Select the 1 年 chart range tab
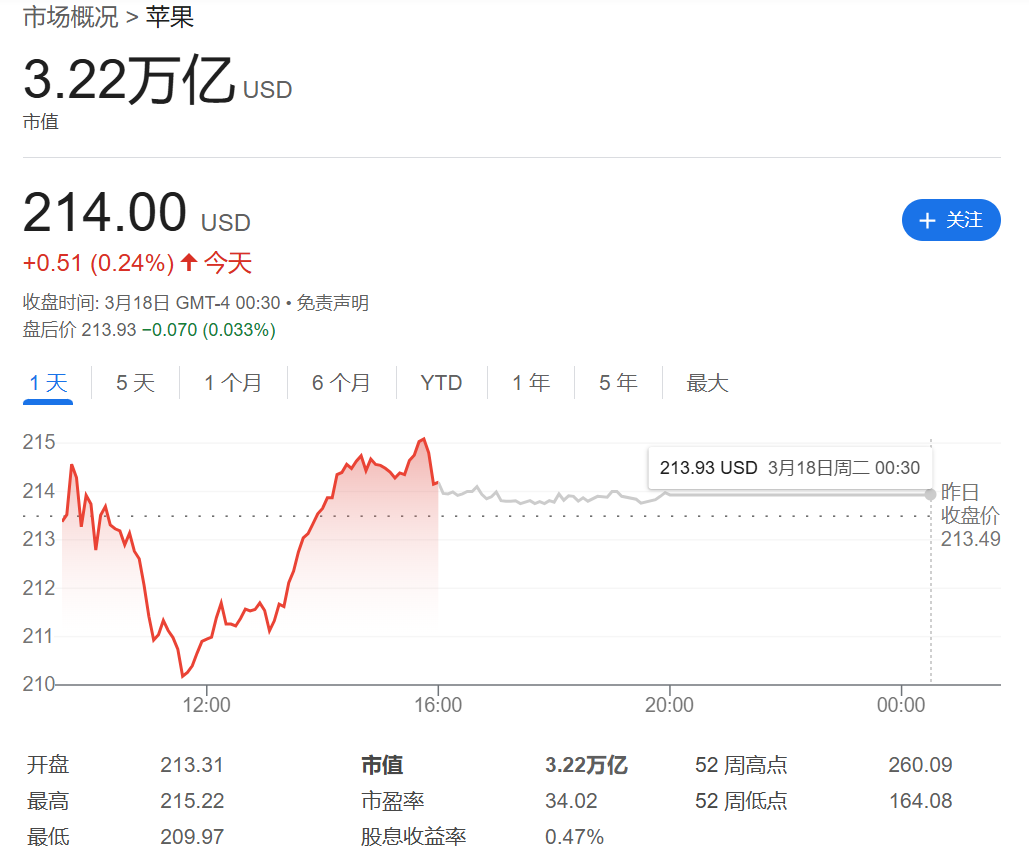This screenshot has height=853, width=1029. point(531,383)
